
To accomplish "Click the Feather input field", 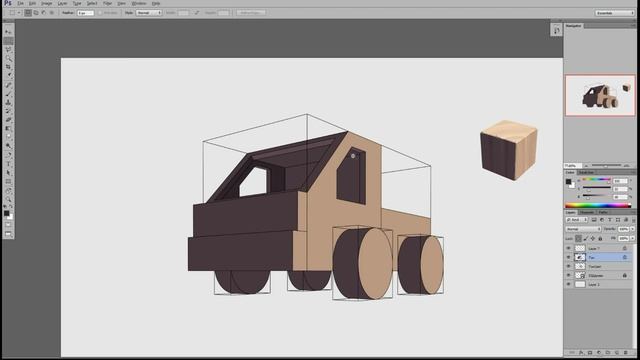I will coord(85,13).
